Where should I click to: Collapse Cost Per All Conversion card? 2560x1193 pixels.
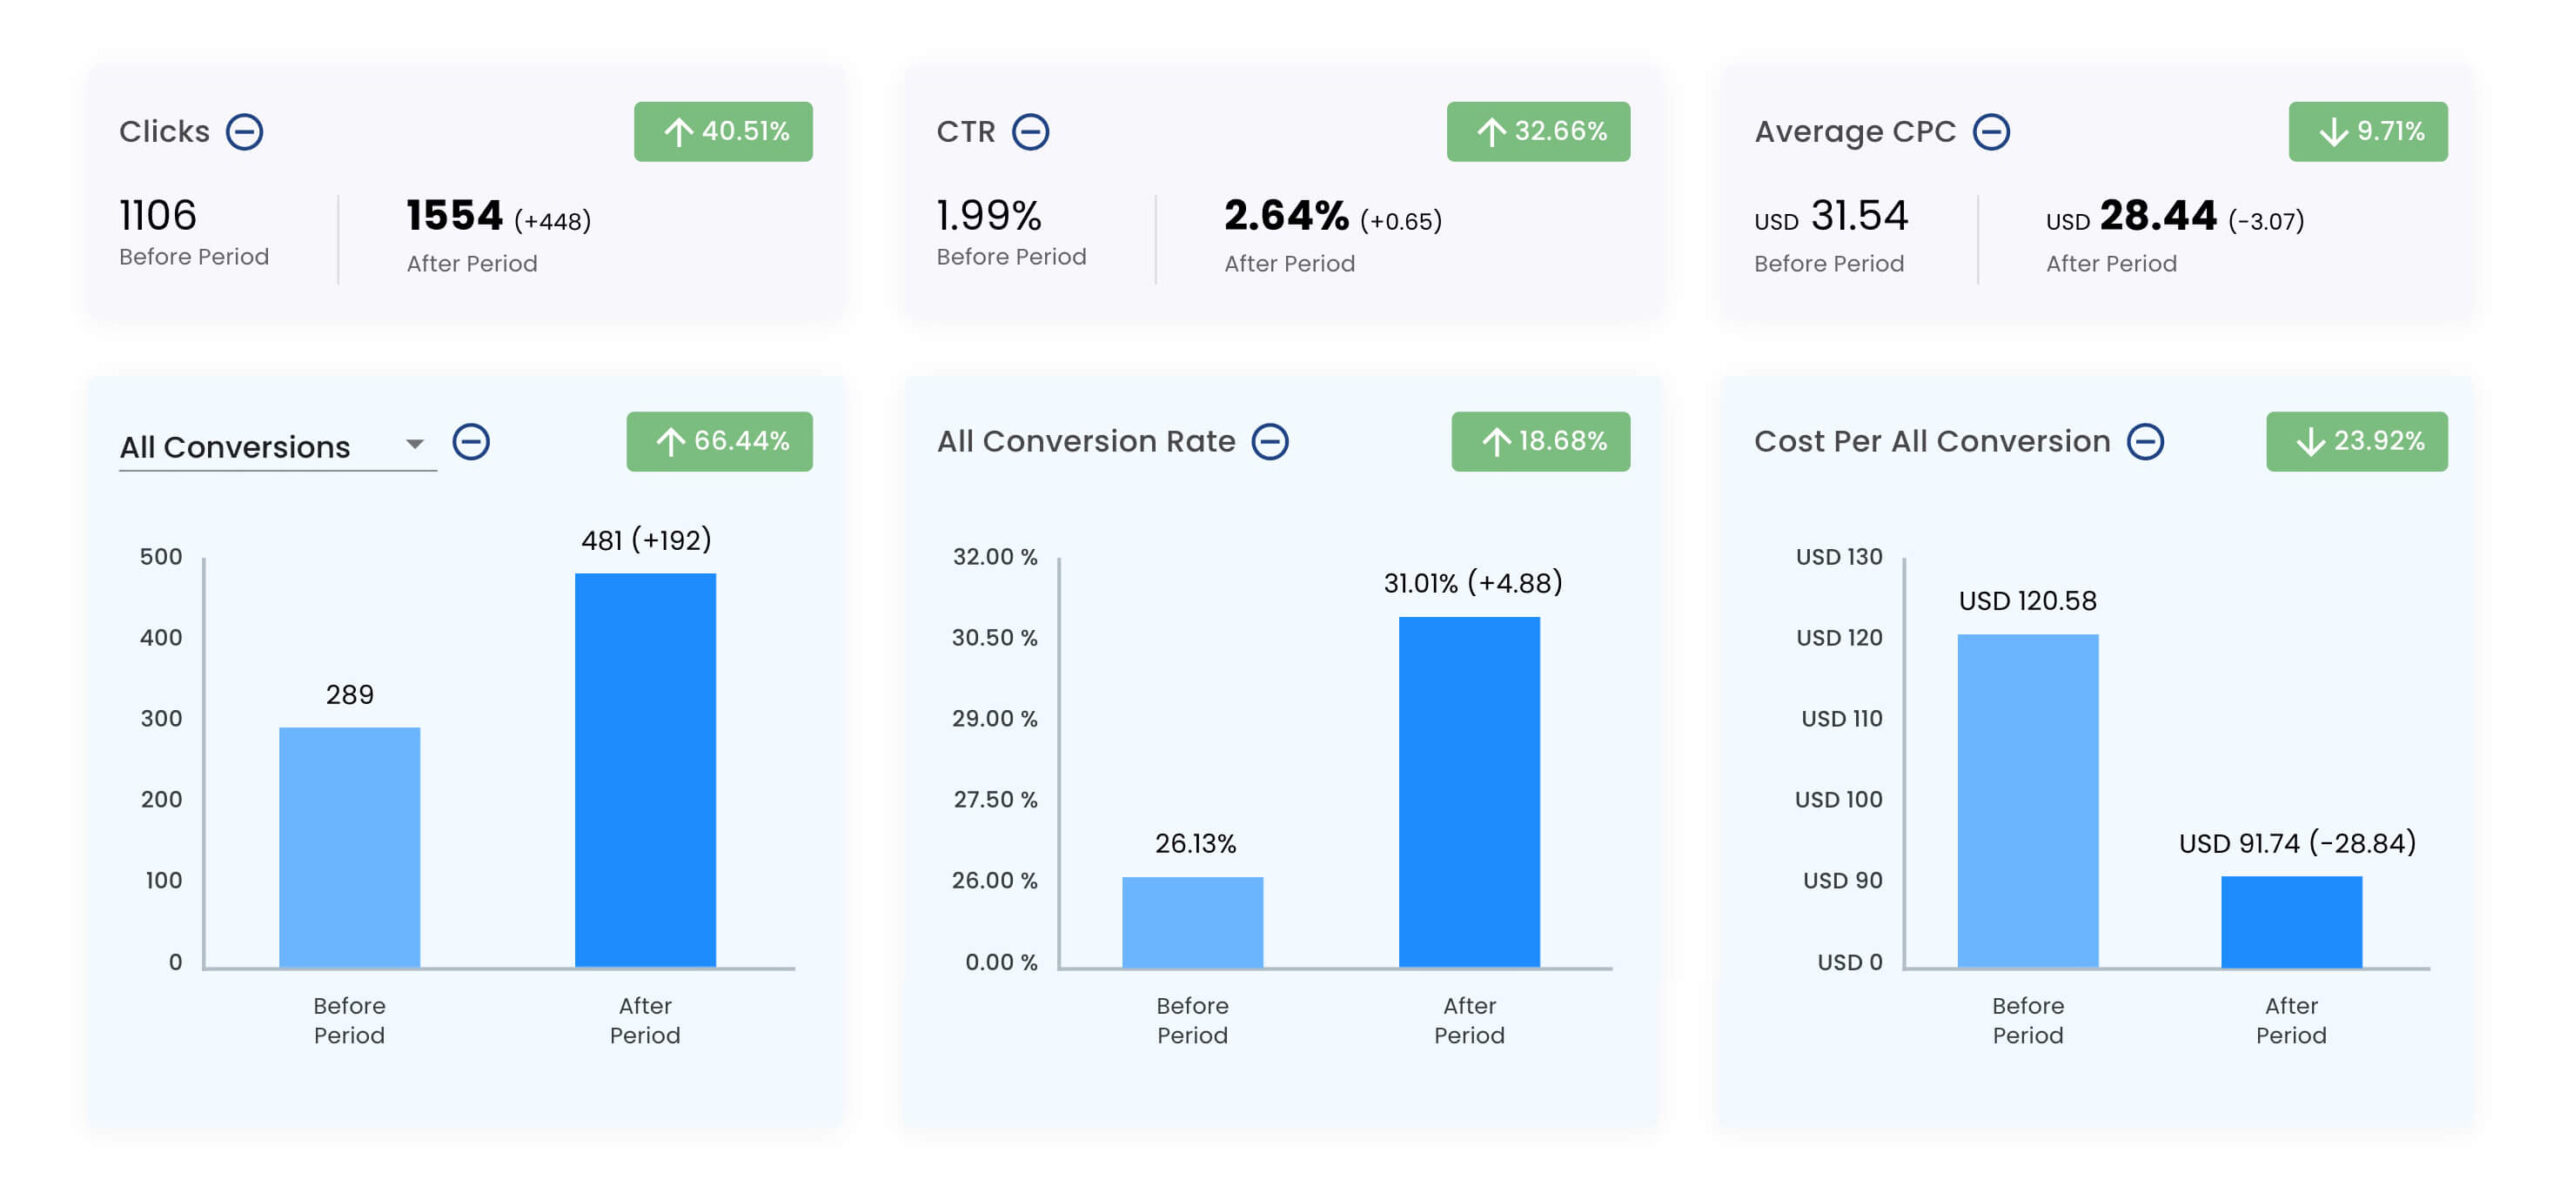(x=2144, y=441)
